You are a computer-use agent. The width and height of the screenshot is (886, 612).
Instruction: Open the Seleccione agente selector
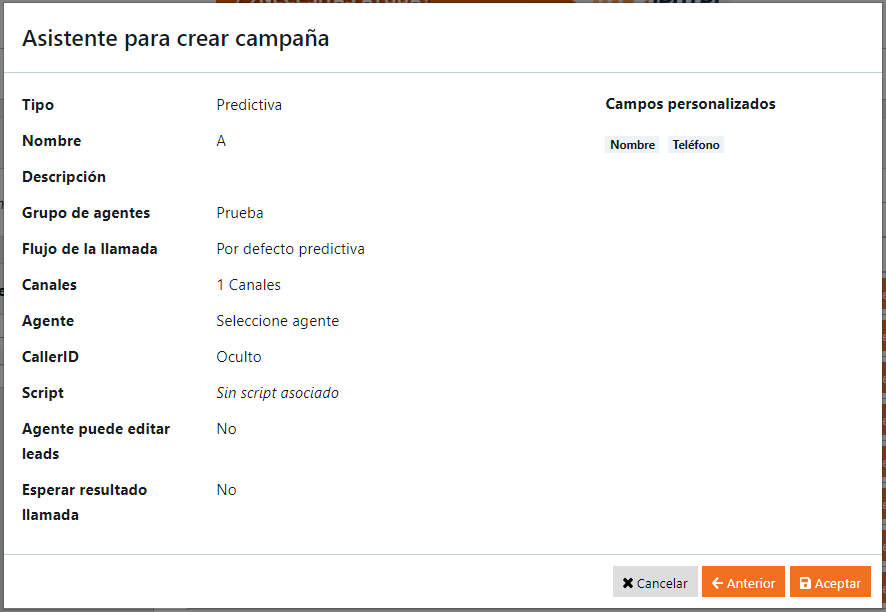pos(277,320)
